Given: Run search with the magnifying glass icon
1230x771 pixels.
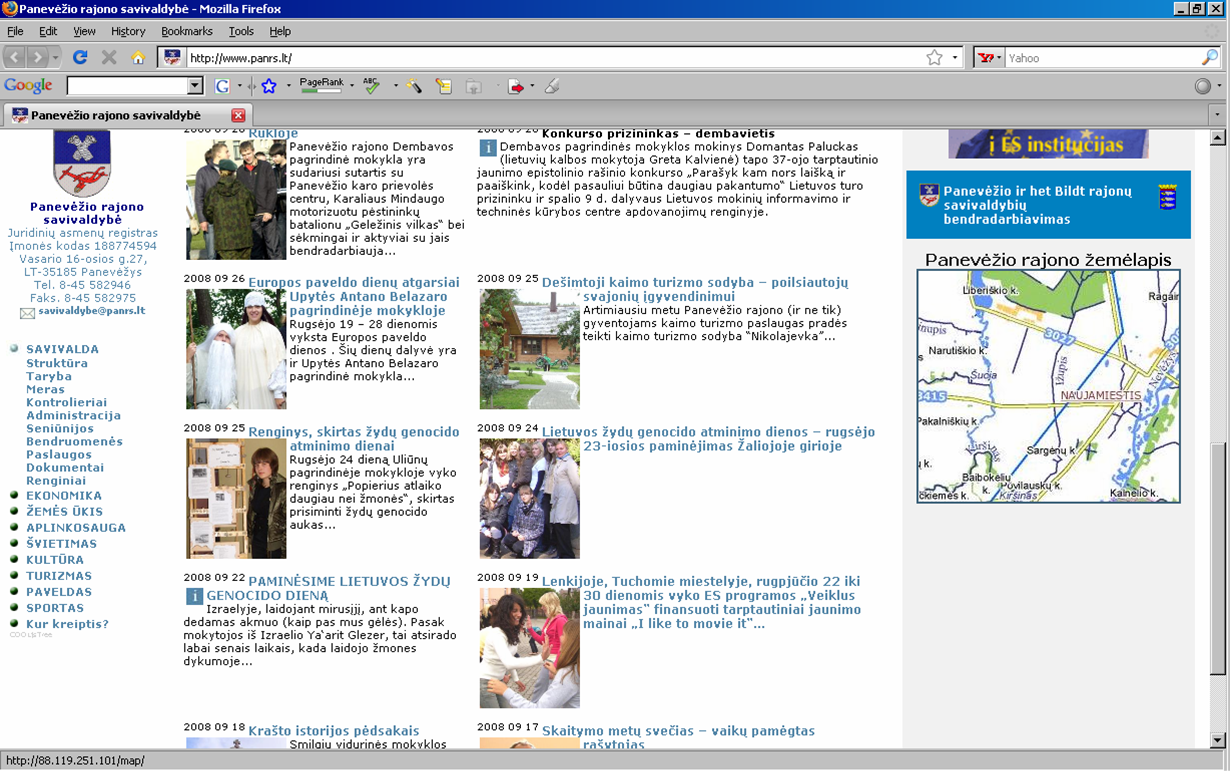Looking at the screenshot, I should point(1209,58).
